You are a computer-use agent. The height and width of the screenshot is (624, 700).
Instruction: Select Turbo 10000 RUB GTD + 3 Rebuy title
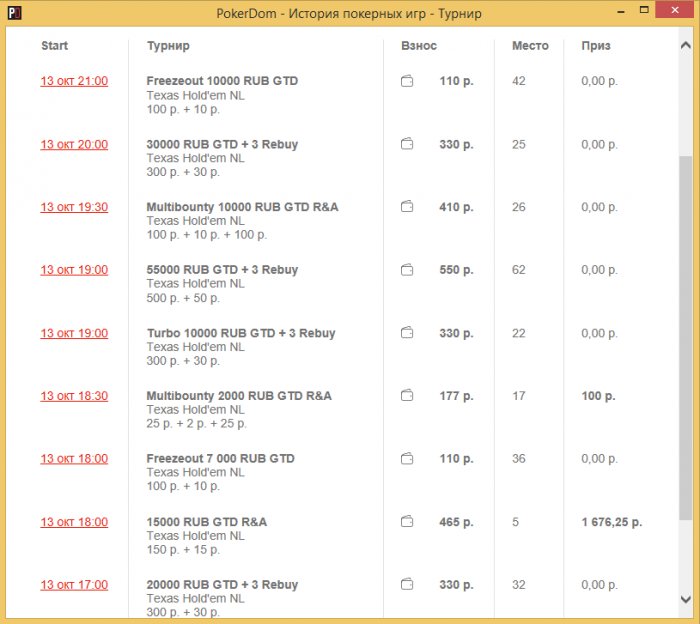click(x=241, y=333)
